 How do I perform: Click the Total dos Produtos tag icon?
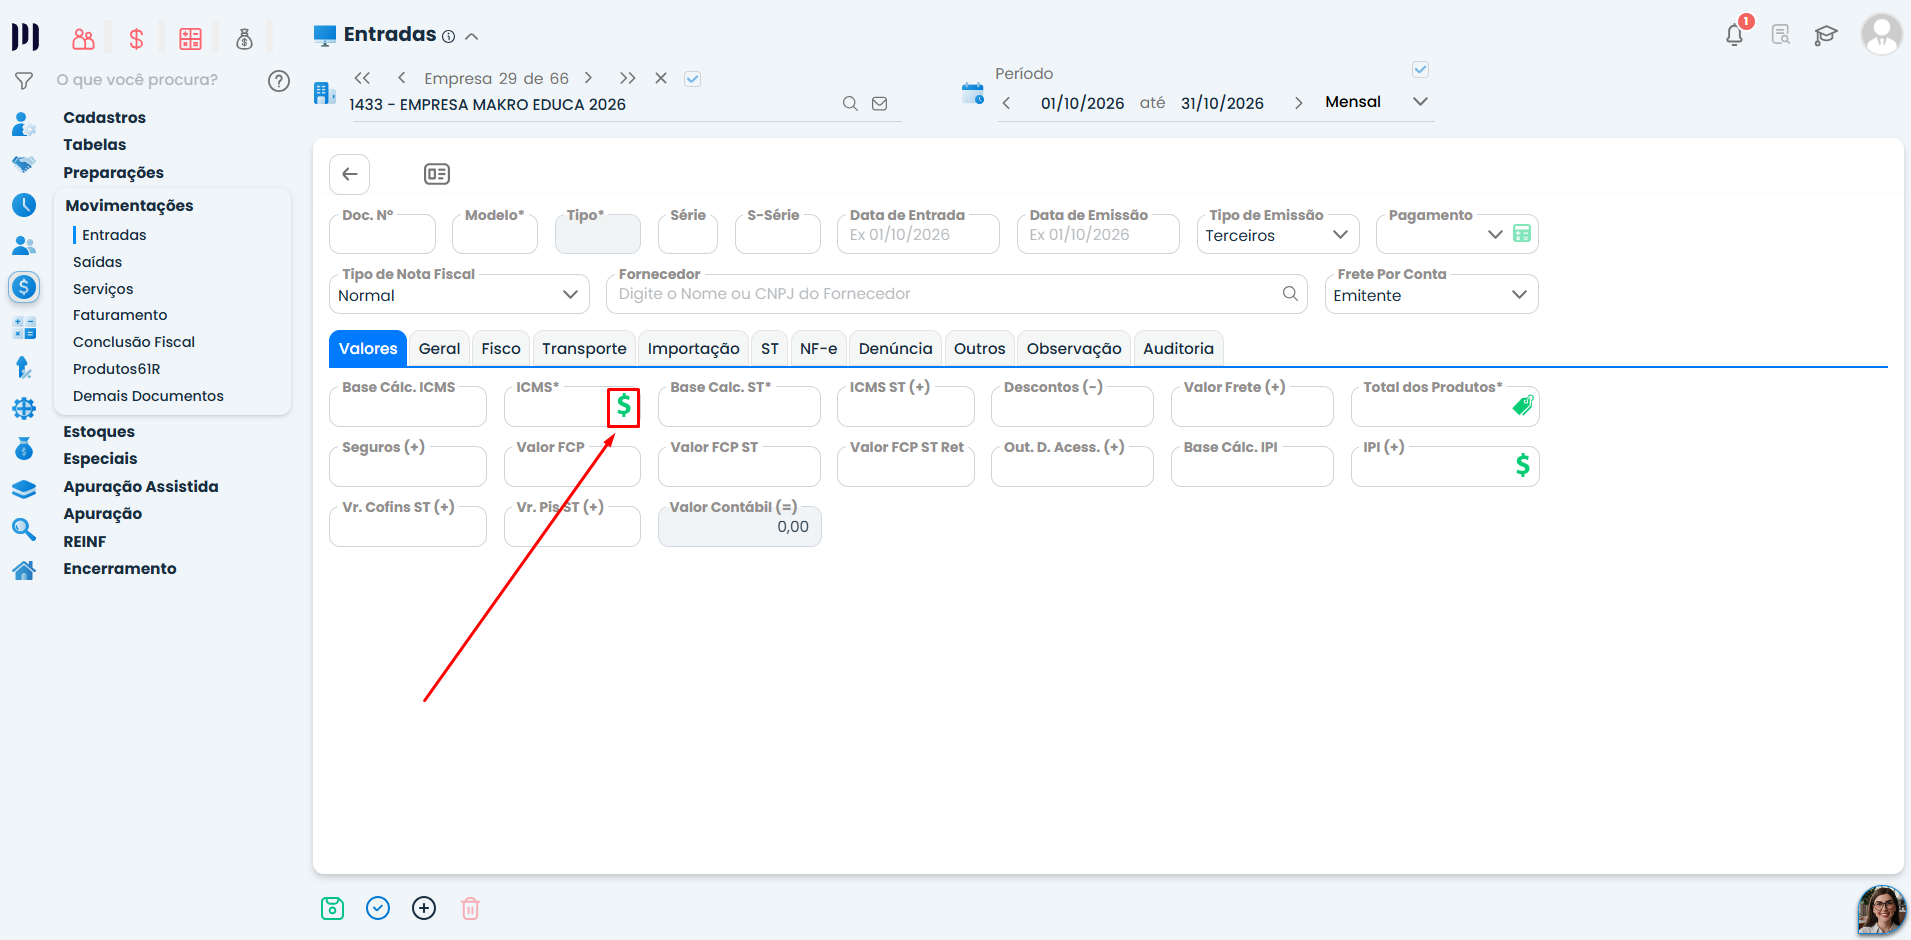click(1522, 405)
